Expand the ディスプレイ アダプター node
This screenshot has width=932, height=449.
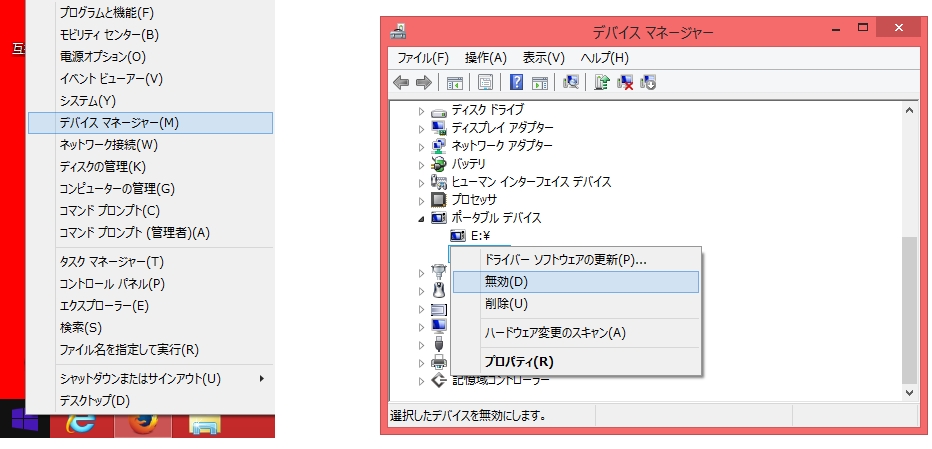(x=421, y=129)
